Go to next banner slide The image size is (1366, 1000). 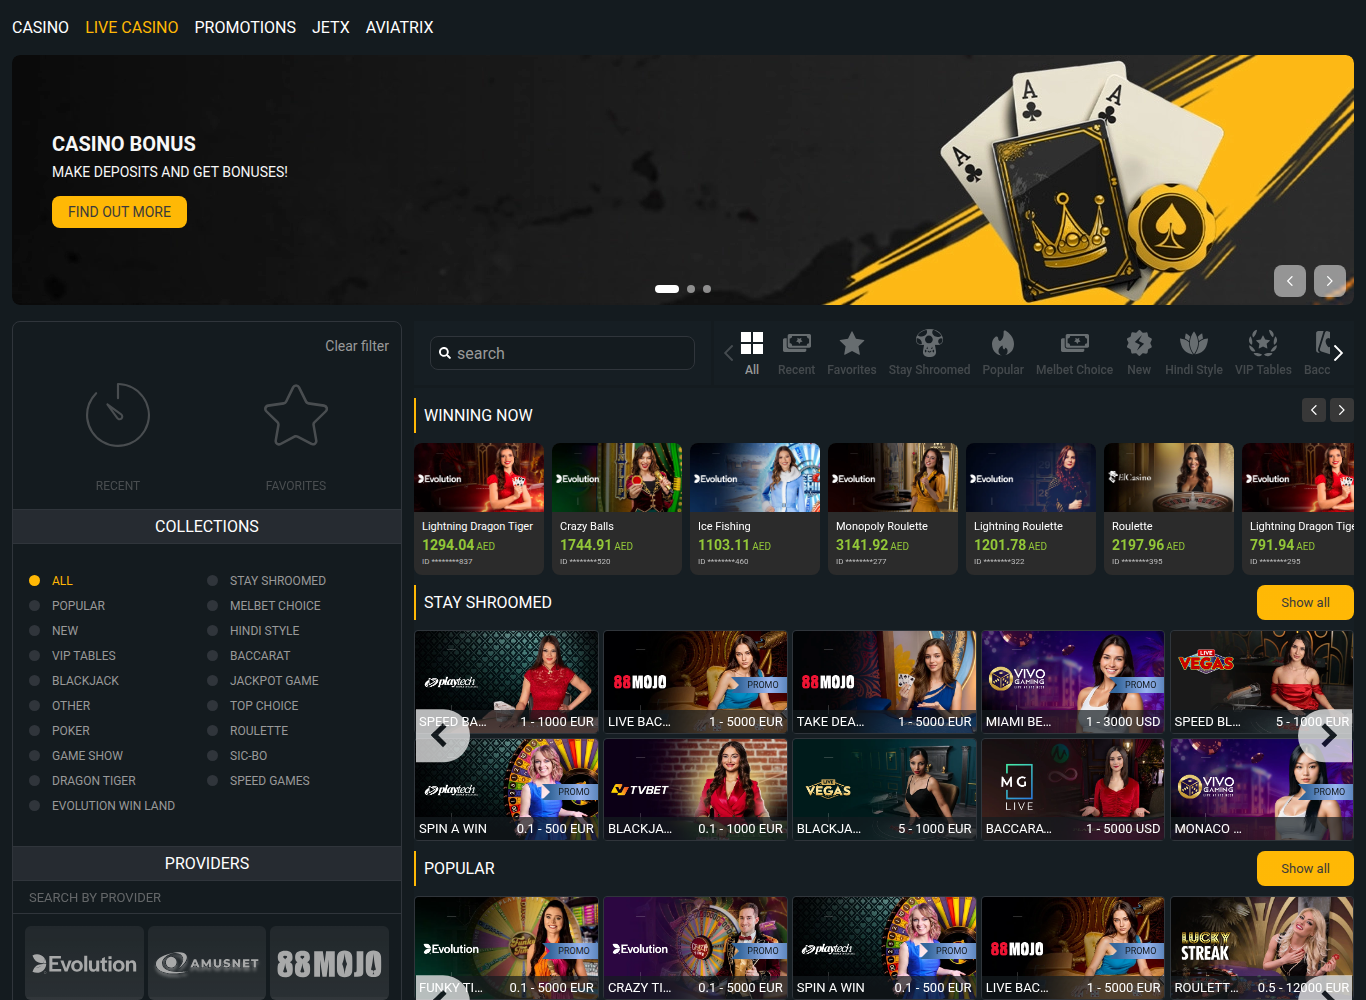[x=1330, y=281]
